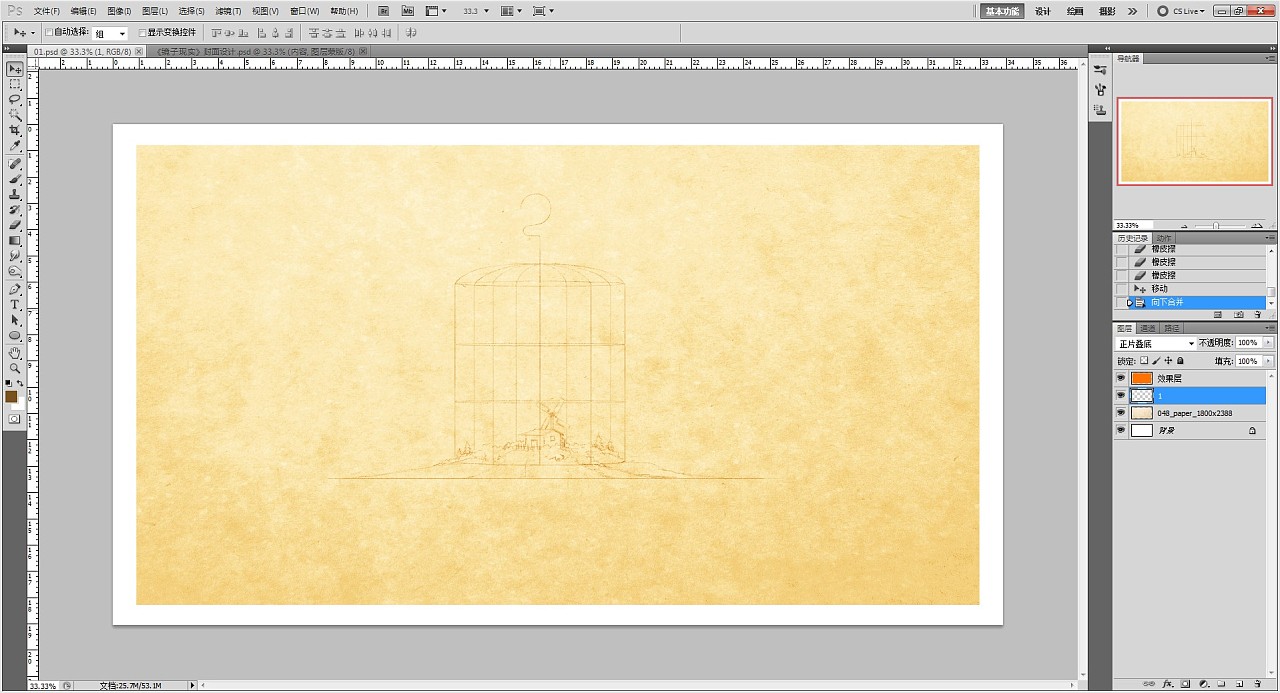Switch to the 设计 workspace
This screenshot has height=693, width=1280.
click(x=1043, y=11)
